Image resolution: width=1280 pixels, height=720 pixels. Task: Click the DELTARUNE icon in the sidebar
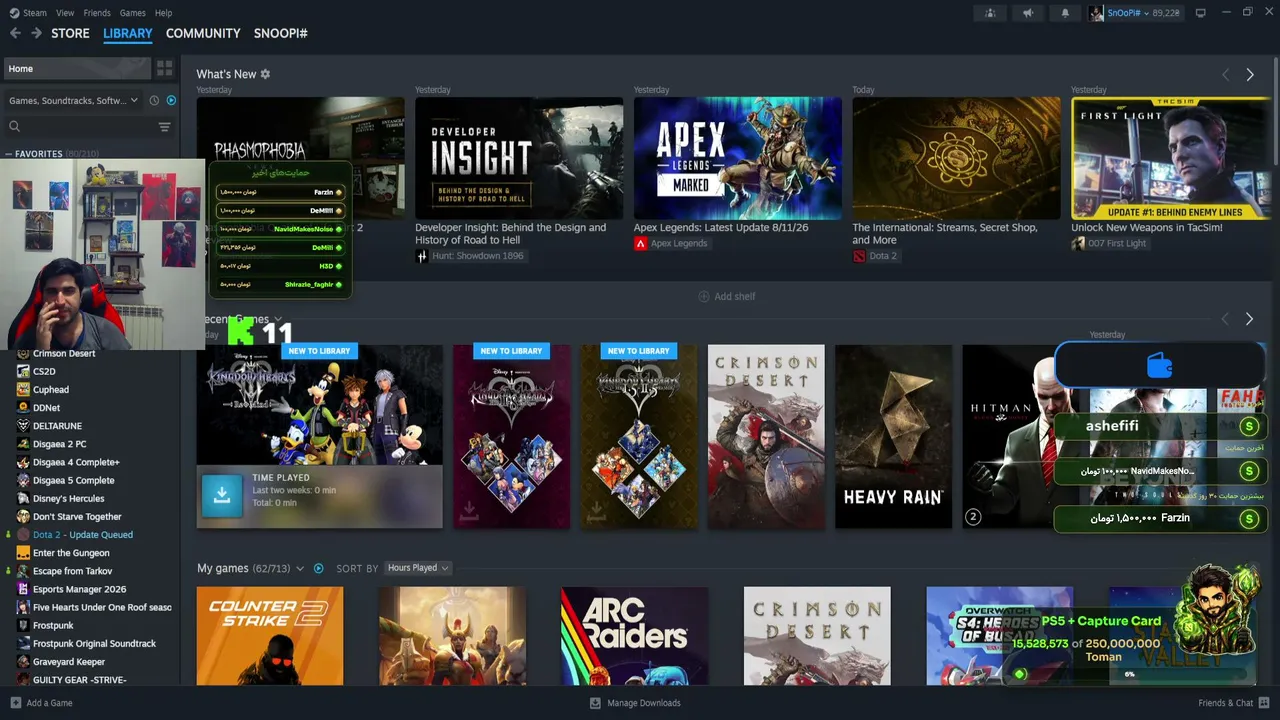click(23, 426)
